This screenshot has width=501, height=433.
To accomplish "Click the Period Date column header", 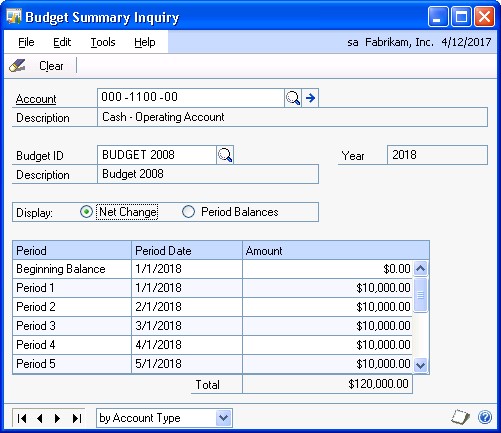I will click(187, 251).
